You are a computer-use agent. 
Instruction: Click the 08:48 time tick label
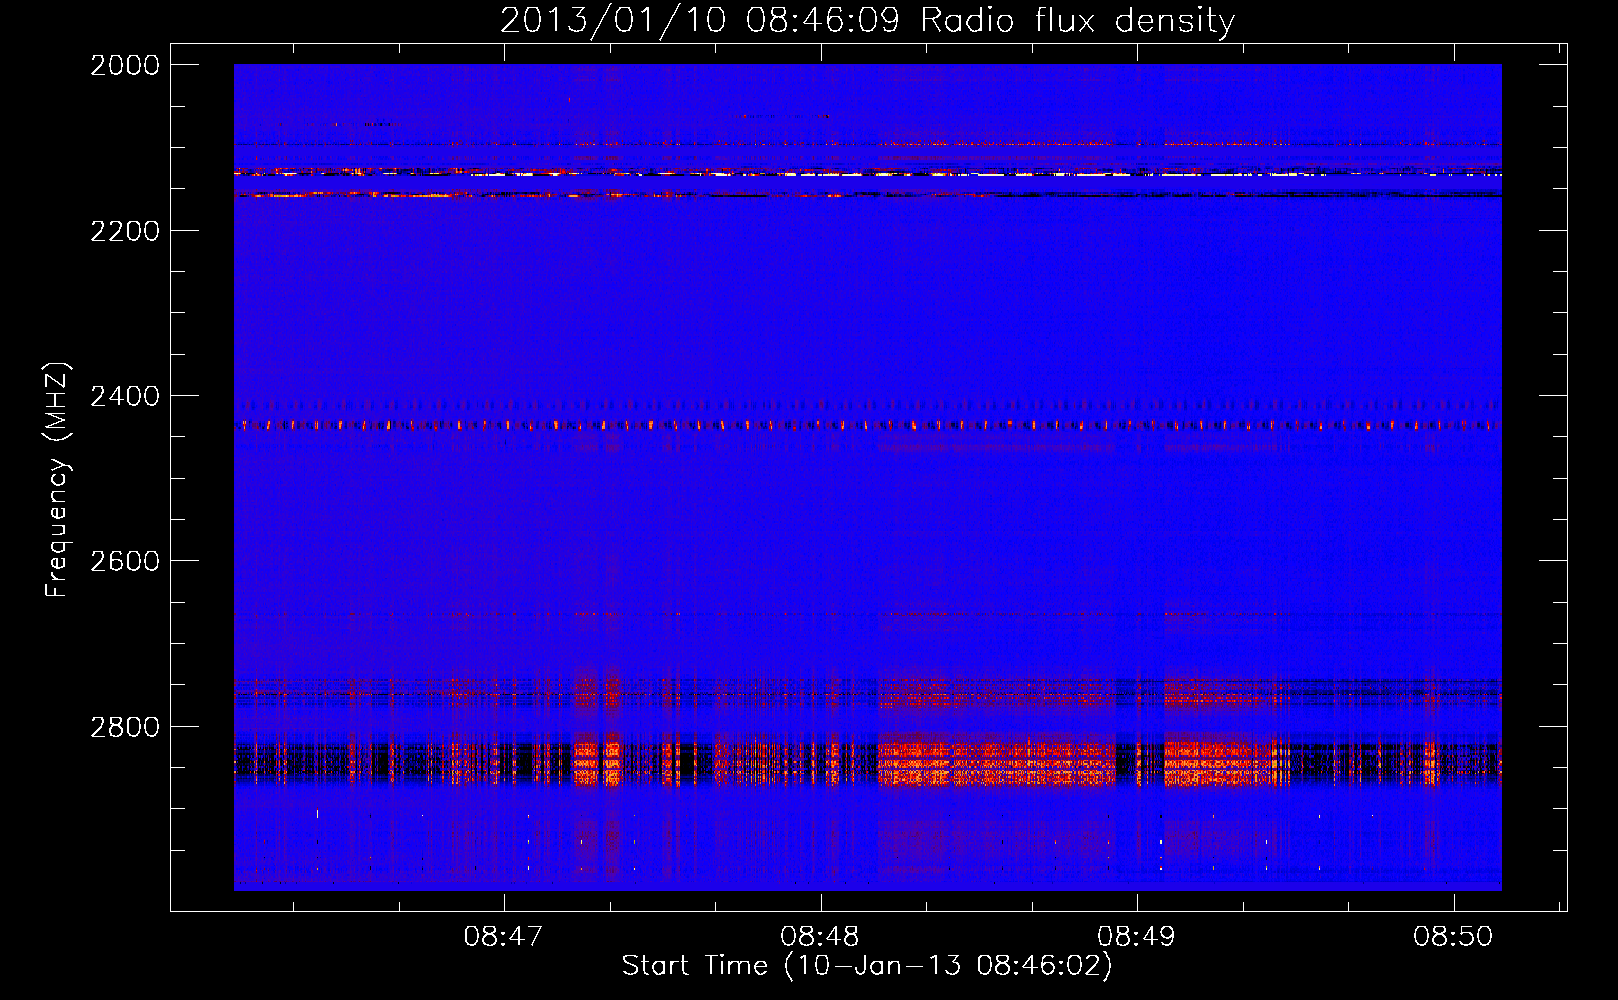[820, 937]
